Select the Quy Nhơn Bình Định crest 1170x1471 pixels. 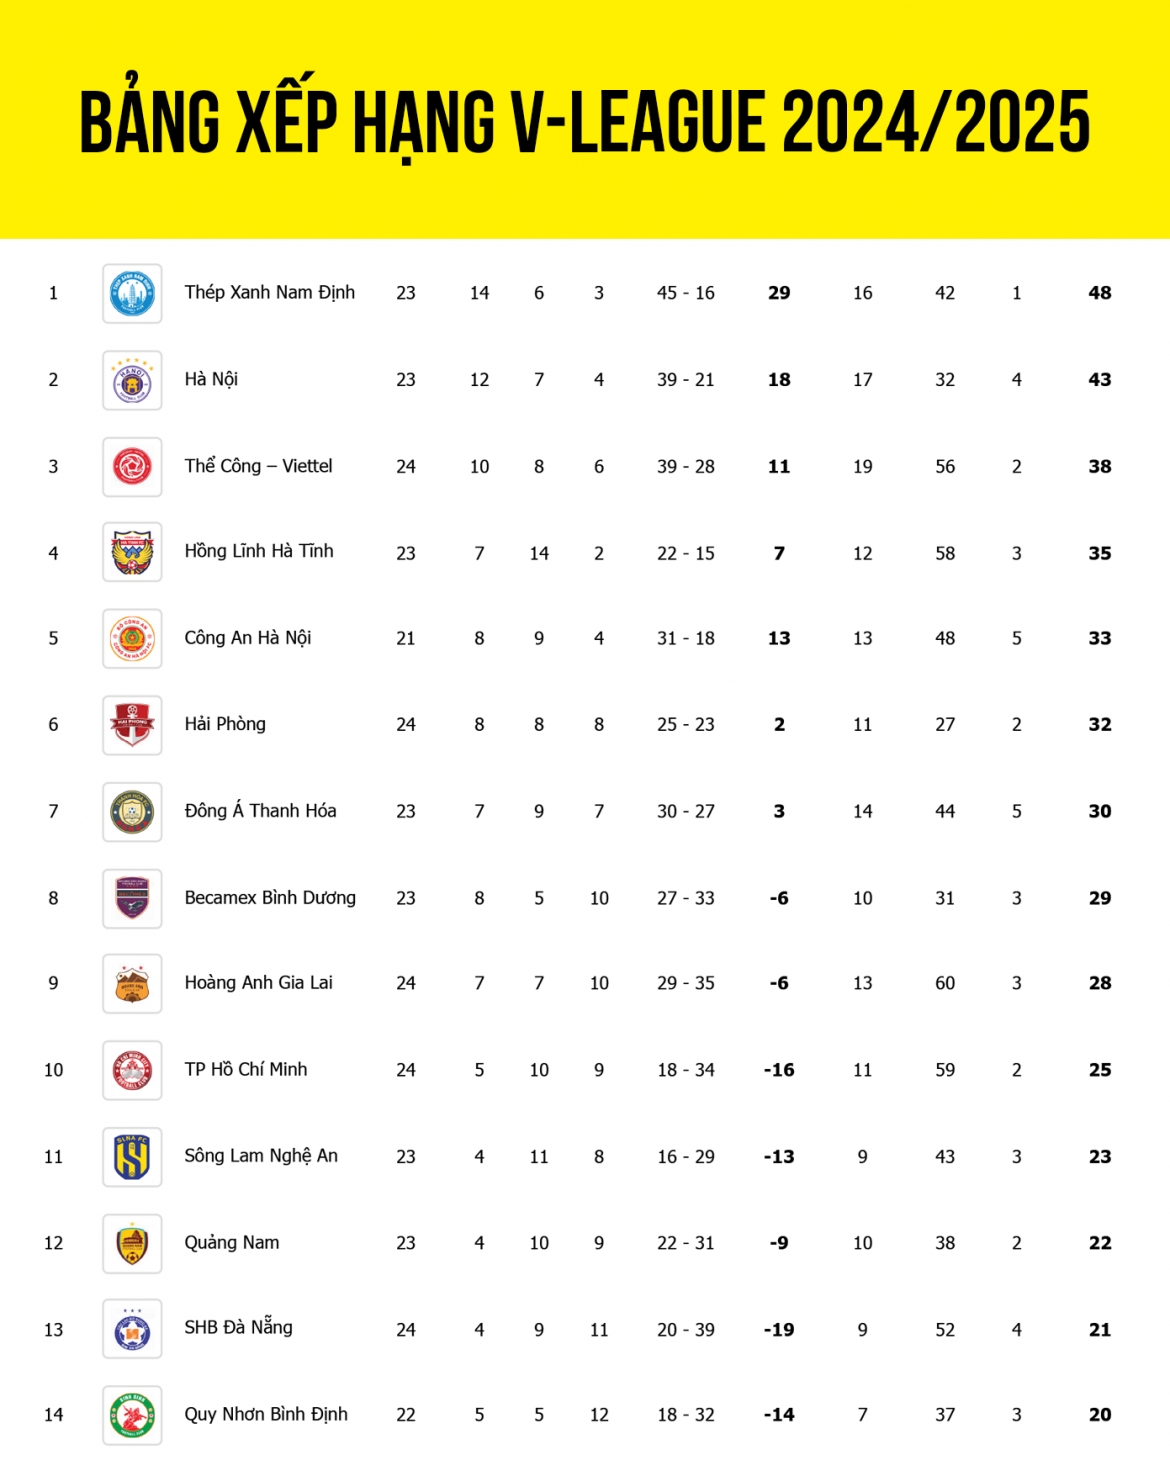(132, 1415)
